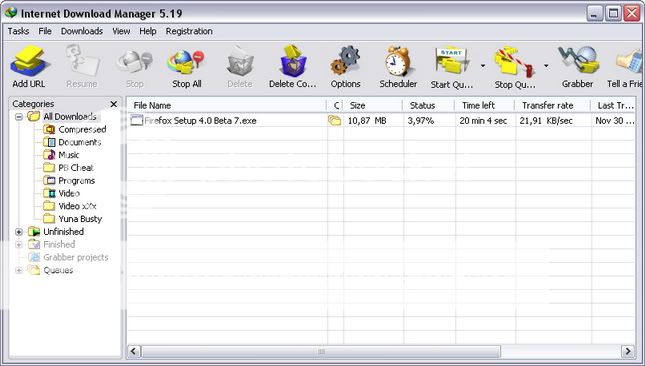Open the Grabber tool icon

pyautogui.click(x=578, y=61)
